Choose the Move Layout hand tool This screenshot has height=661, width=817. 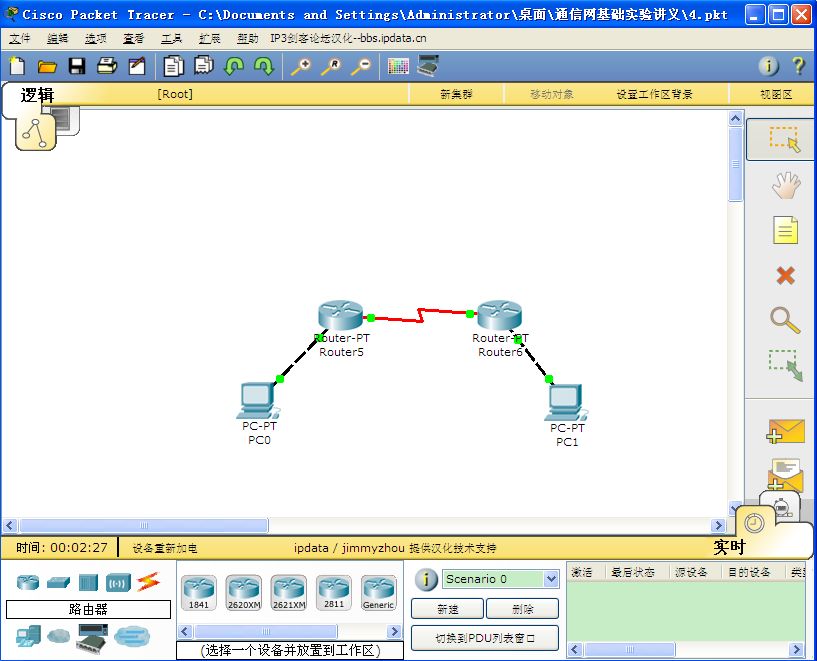[786, 185]
